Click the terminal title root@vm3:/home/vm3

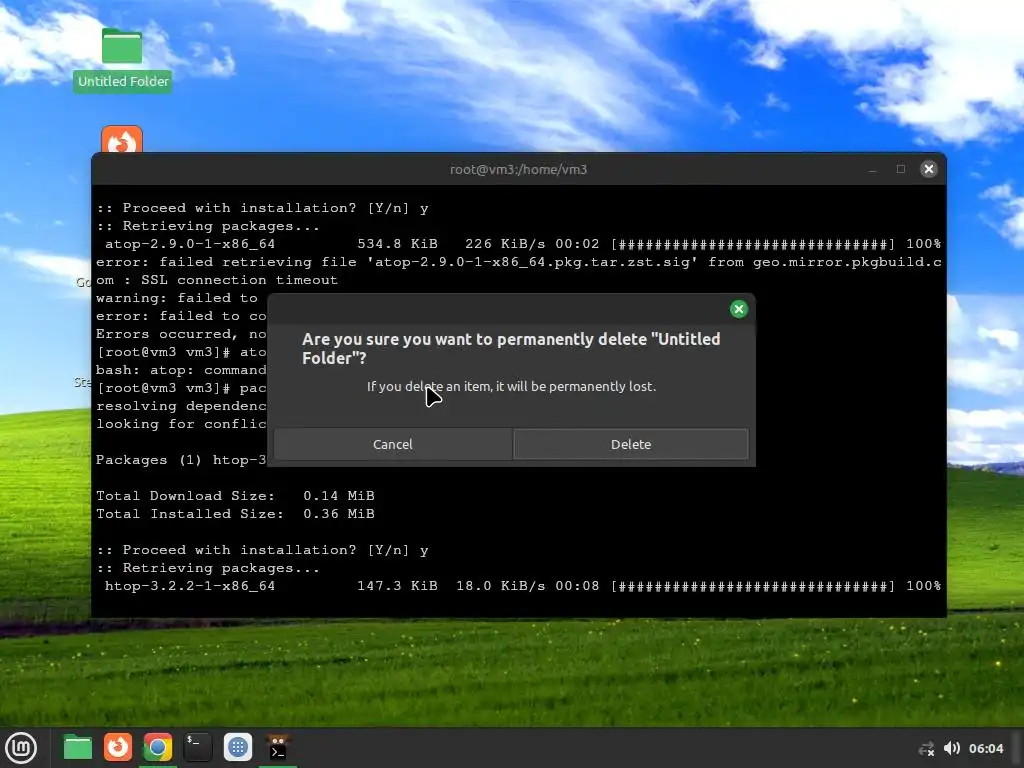pyautogui.click(x=519, y=169)
